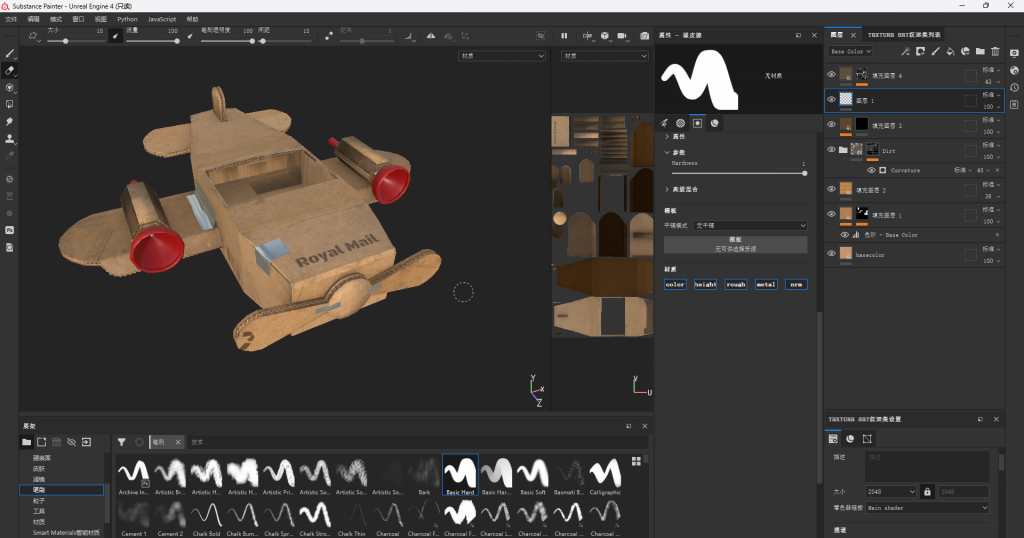Hide the basecolor layer
The width and height of the screenshot is (1024, 538).
pos(831,254)
